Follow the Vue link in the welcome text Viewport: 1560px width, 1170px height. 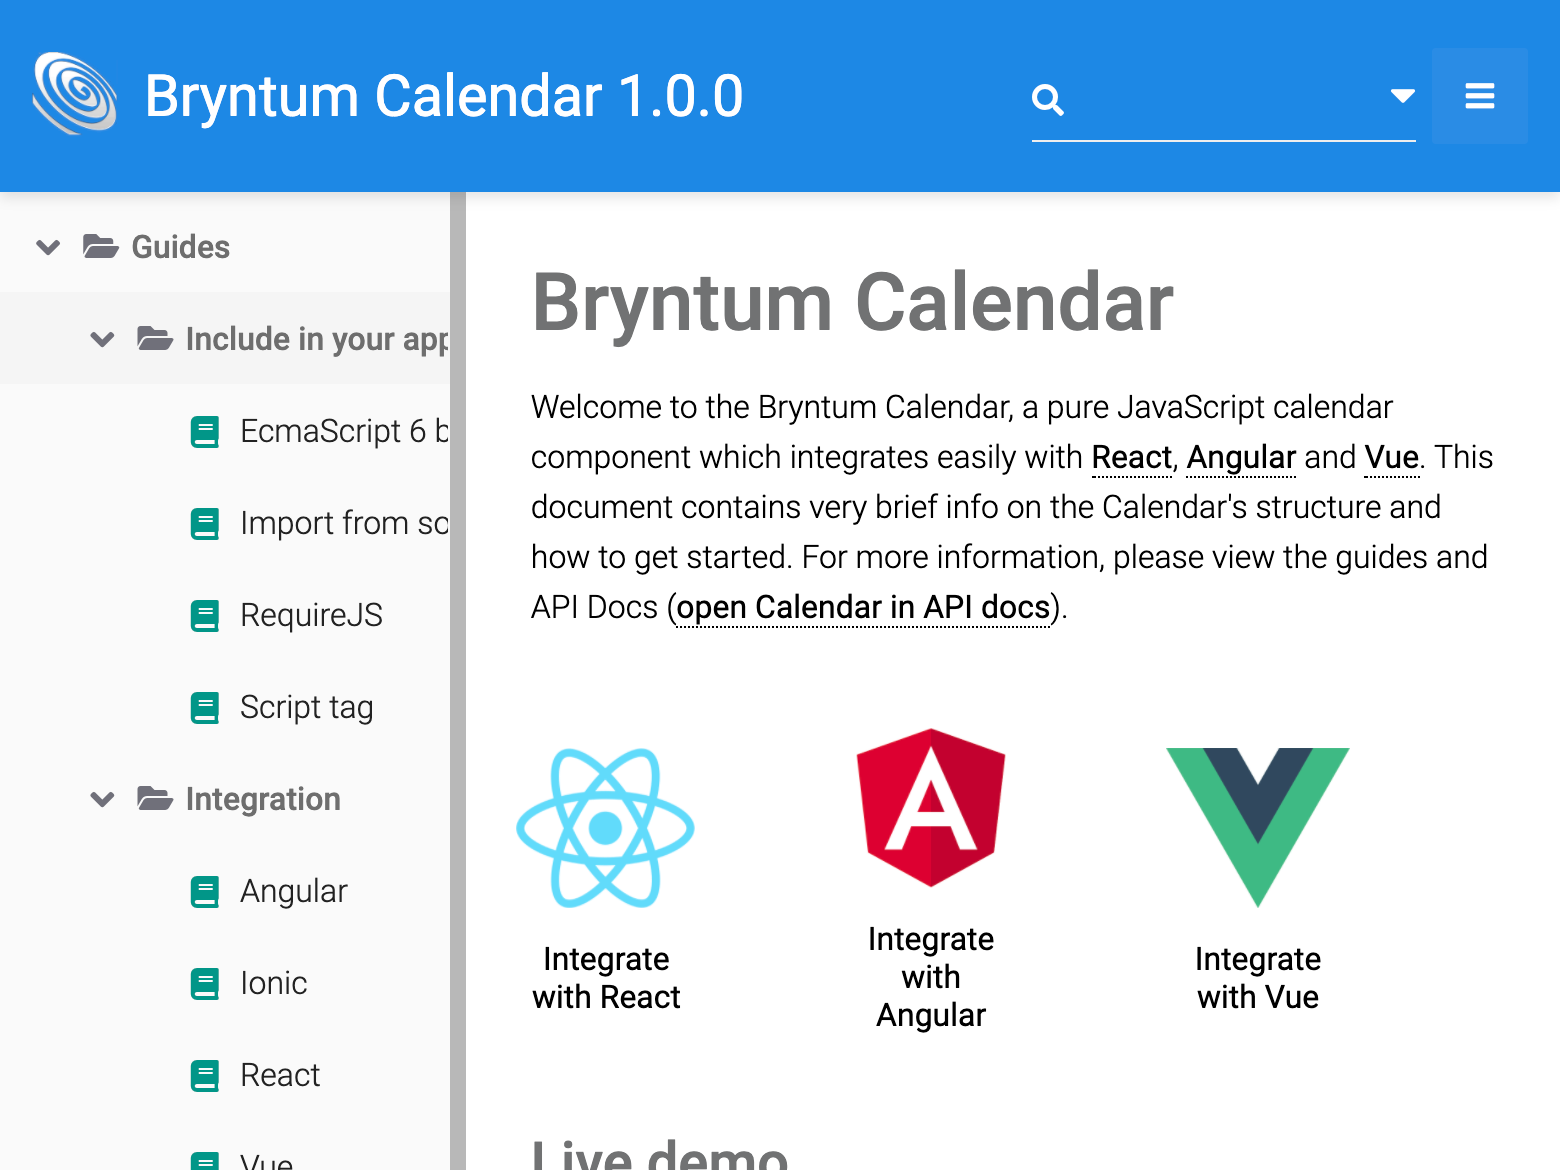pos(1391,457)
